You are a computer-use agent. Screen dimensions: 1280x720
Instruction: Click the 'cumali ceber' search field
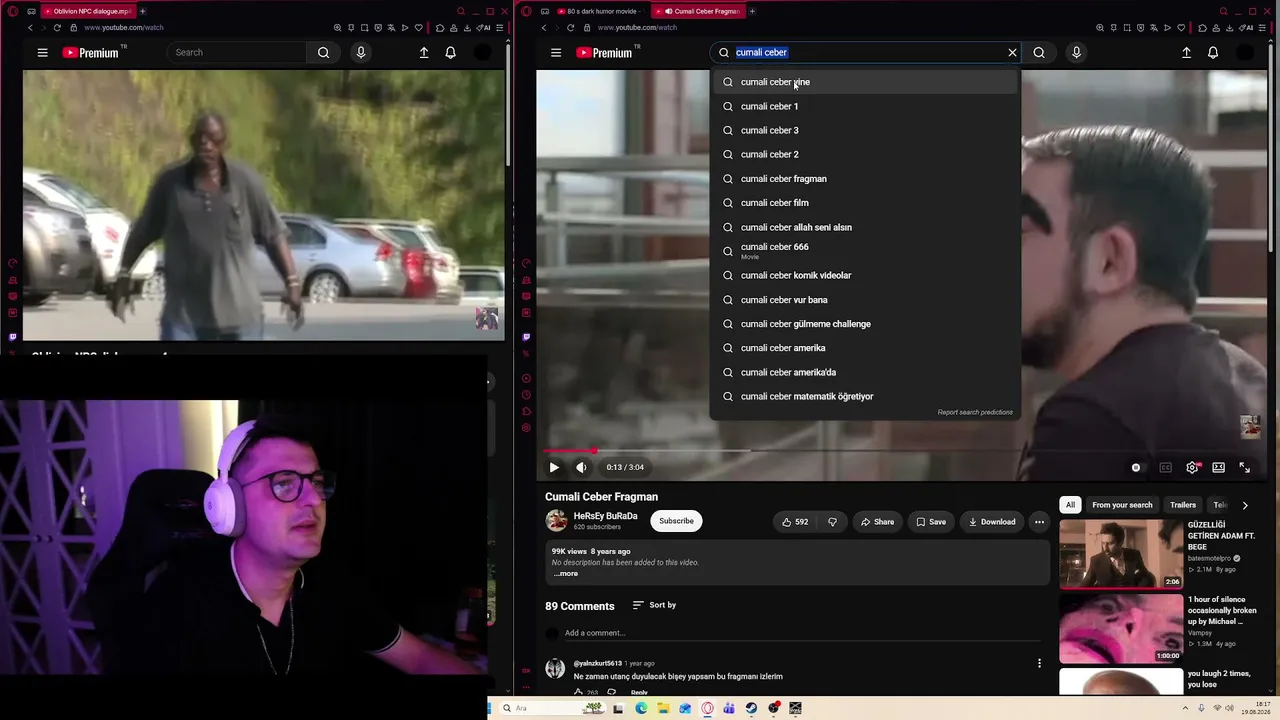point(865,53)
